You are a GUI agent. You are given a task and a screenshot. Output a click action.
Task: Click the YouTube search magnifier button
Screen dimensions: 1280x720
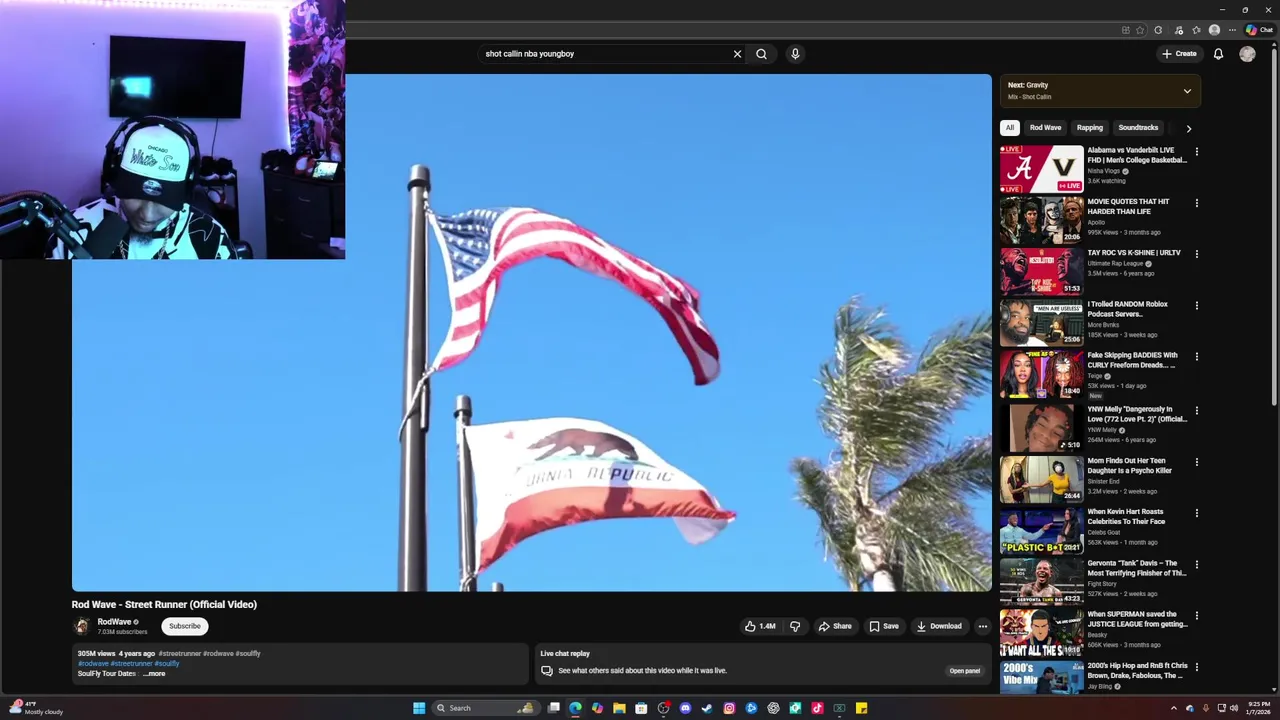point(762,54)
